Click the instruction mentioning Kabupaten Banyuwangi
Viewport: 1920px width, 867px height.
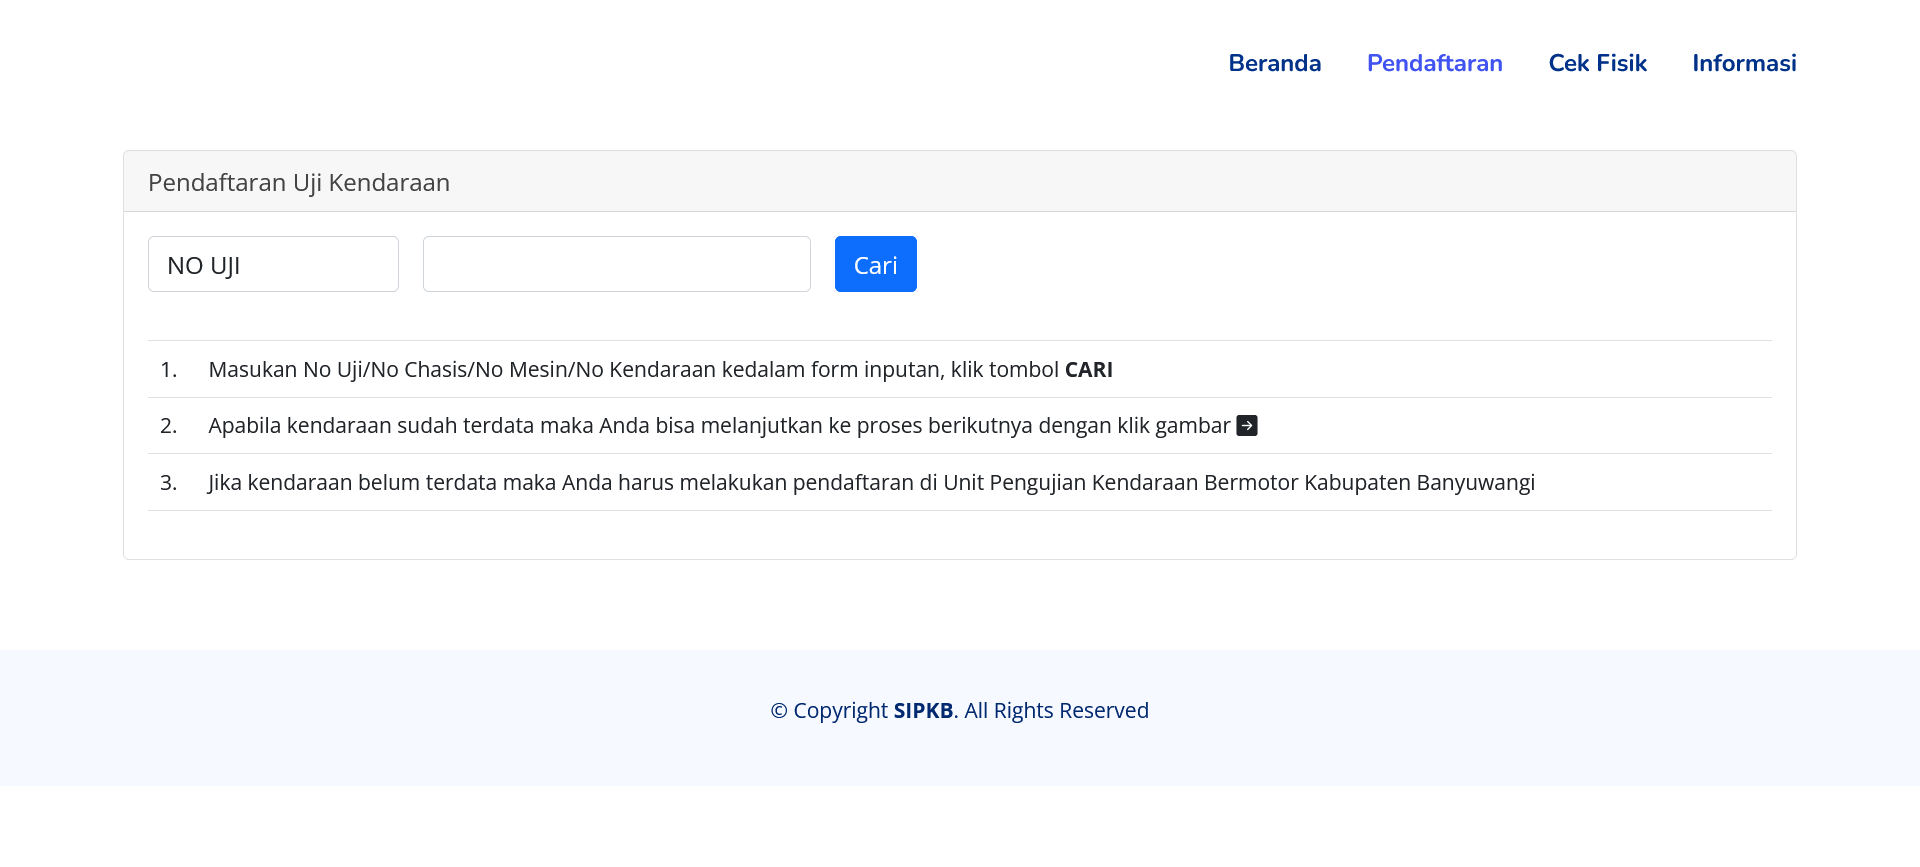[x=870, y=483]
